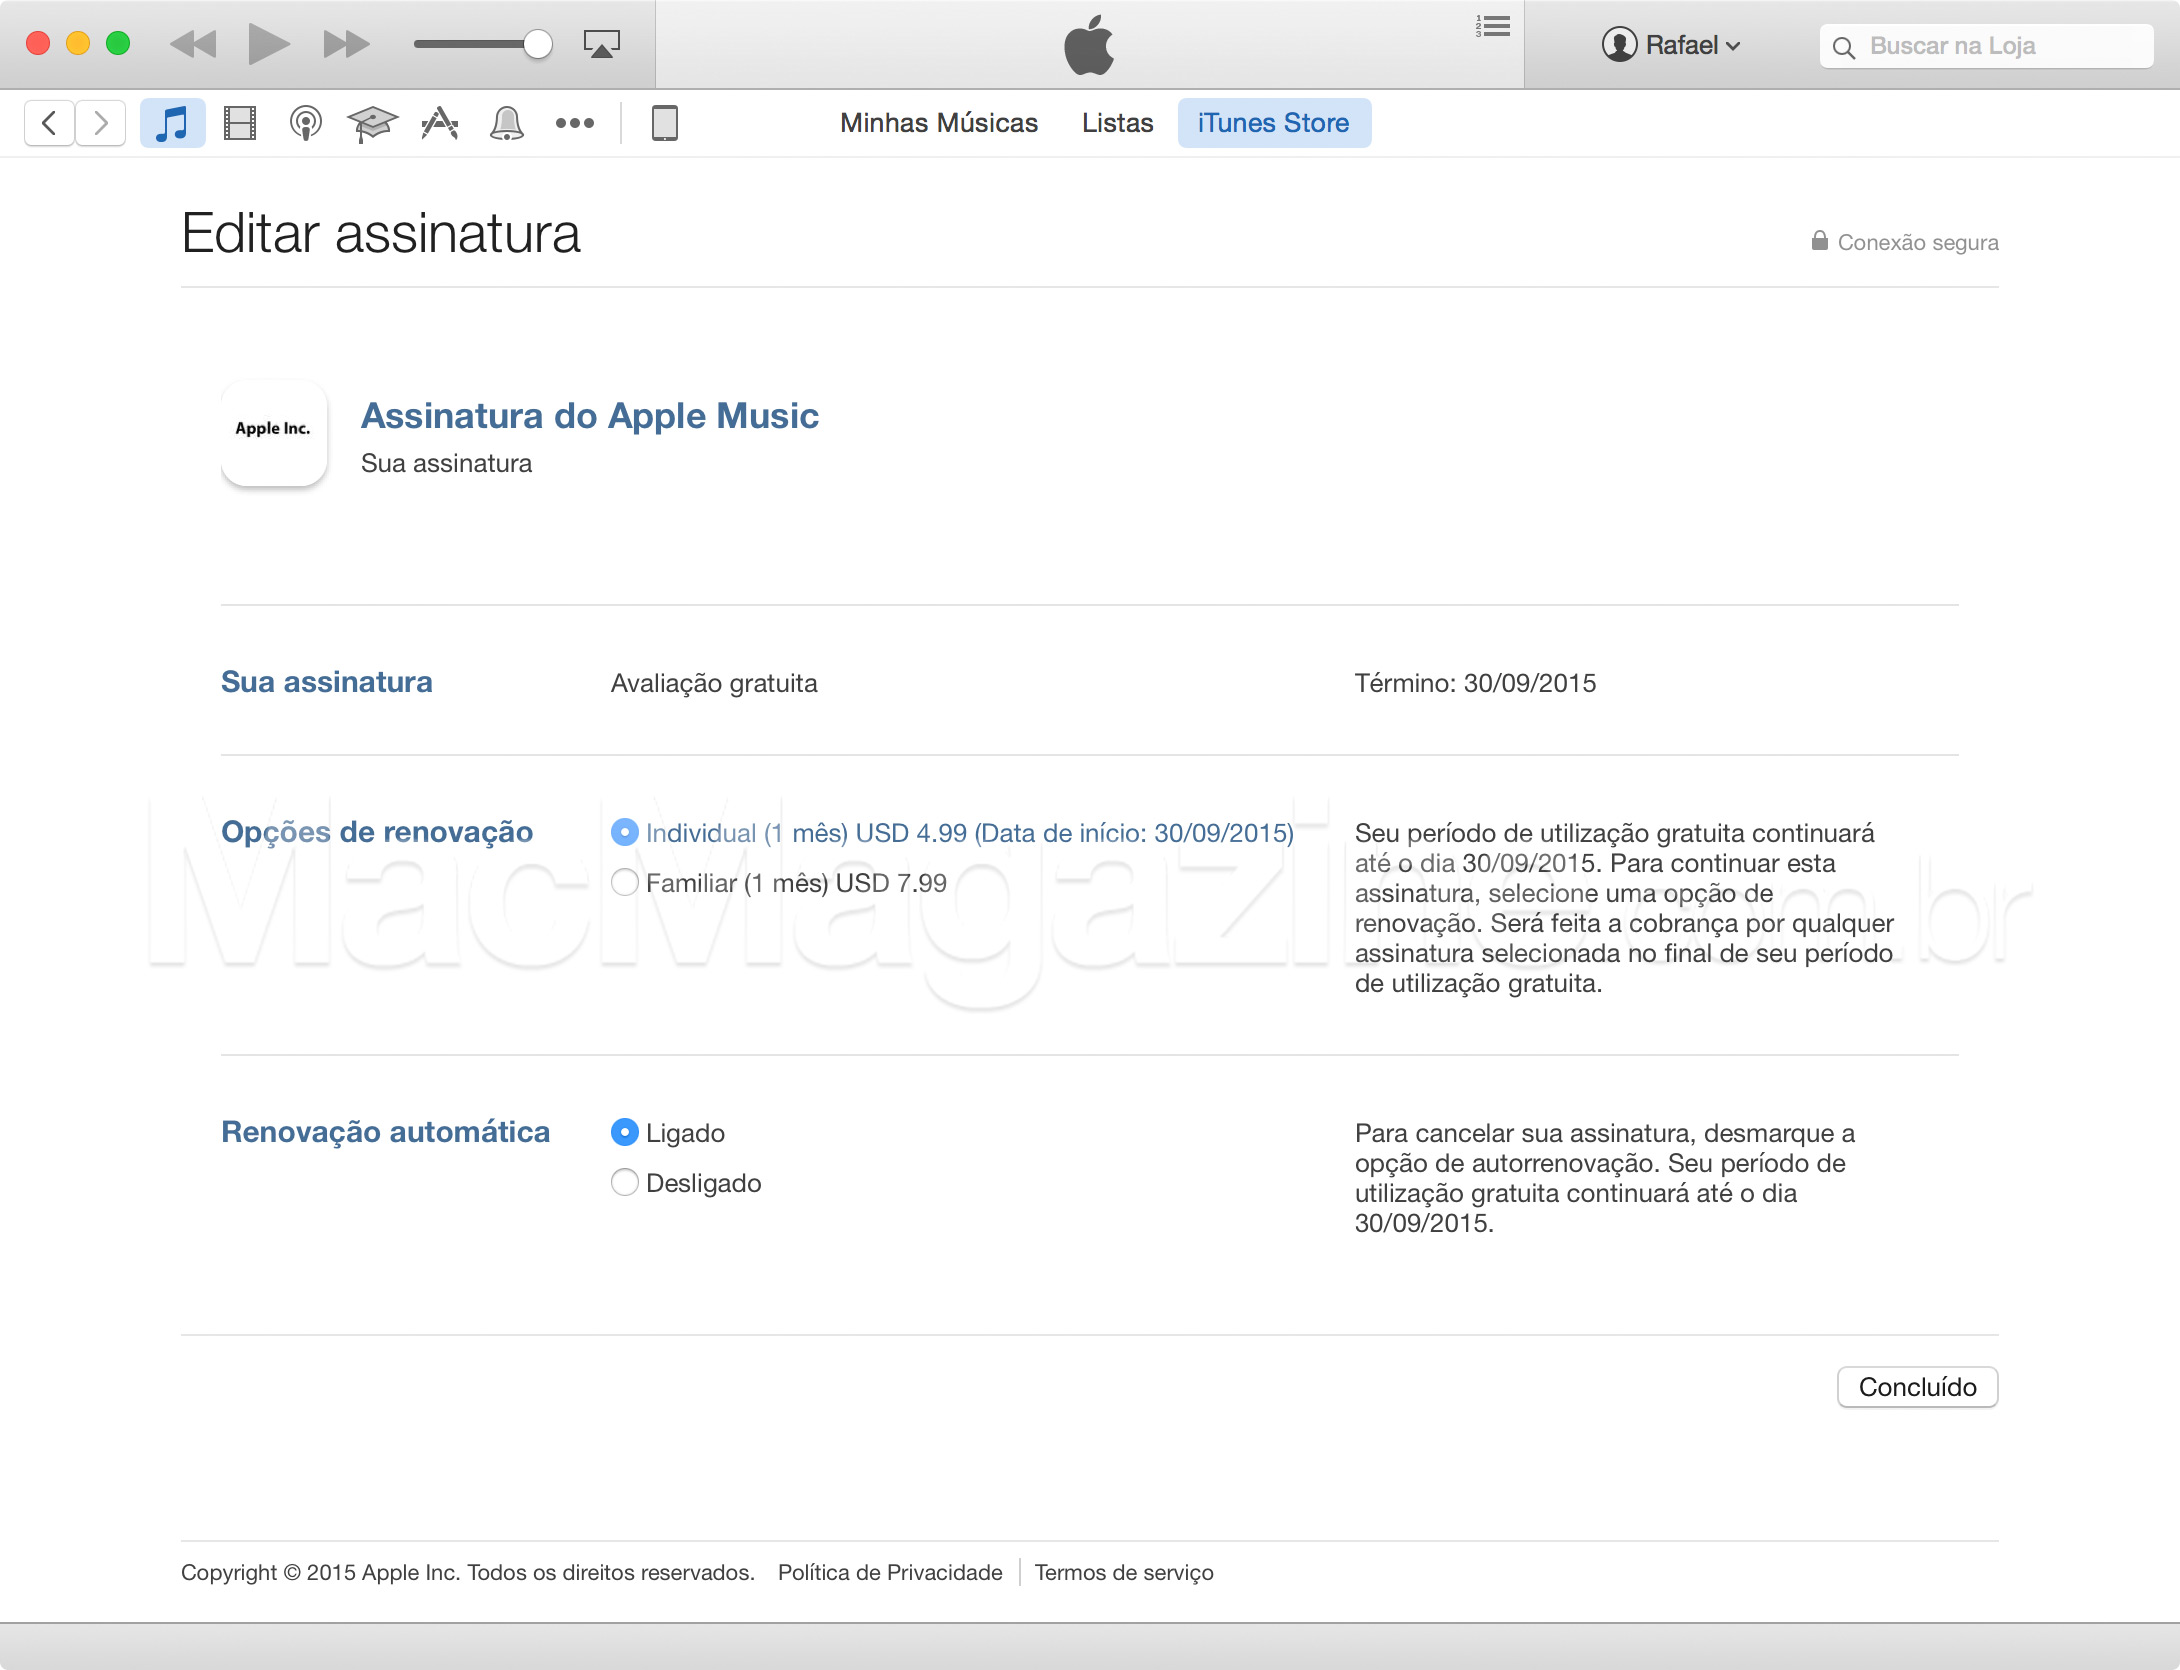Select the iPhone device icon
Image resolution: width=2180 pixels, height=1670 pixels.
[x=665, y=123]
